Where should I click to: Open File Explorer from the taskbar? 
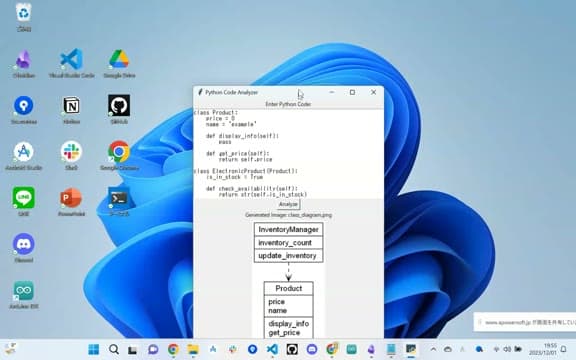[193, 349]
